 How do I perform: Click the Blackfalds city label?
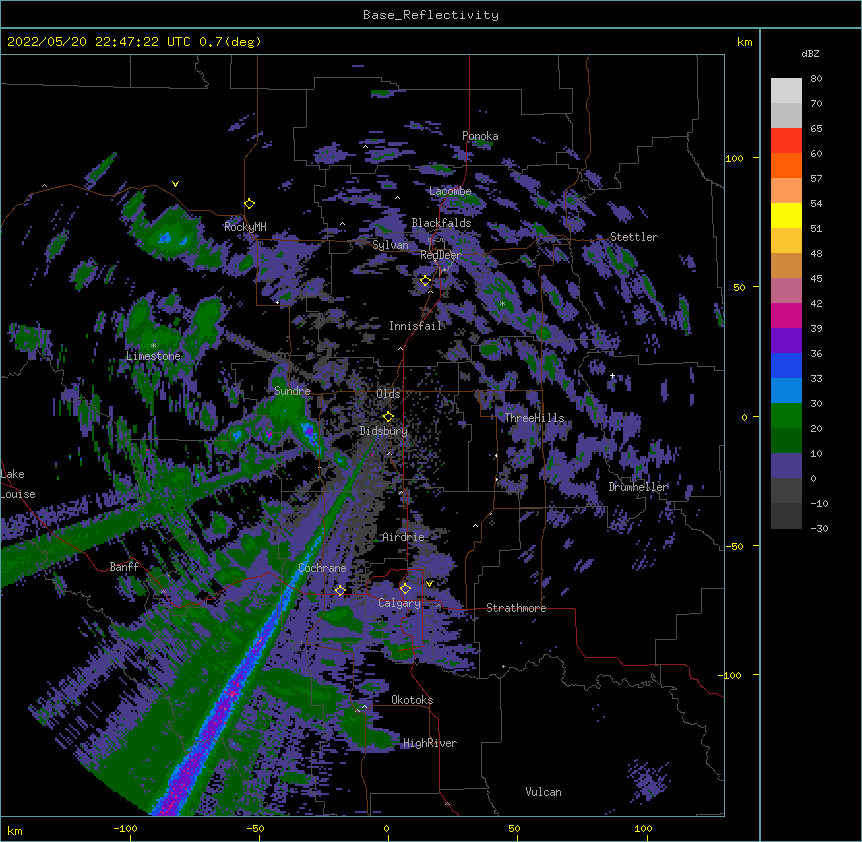441,223
